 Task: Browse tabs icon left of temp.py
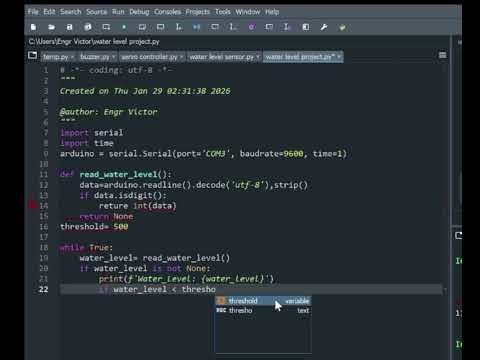click(32, 55)
